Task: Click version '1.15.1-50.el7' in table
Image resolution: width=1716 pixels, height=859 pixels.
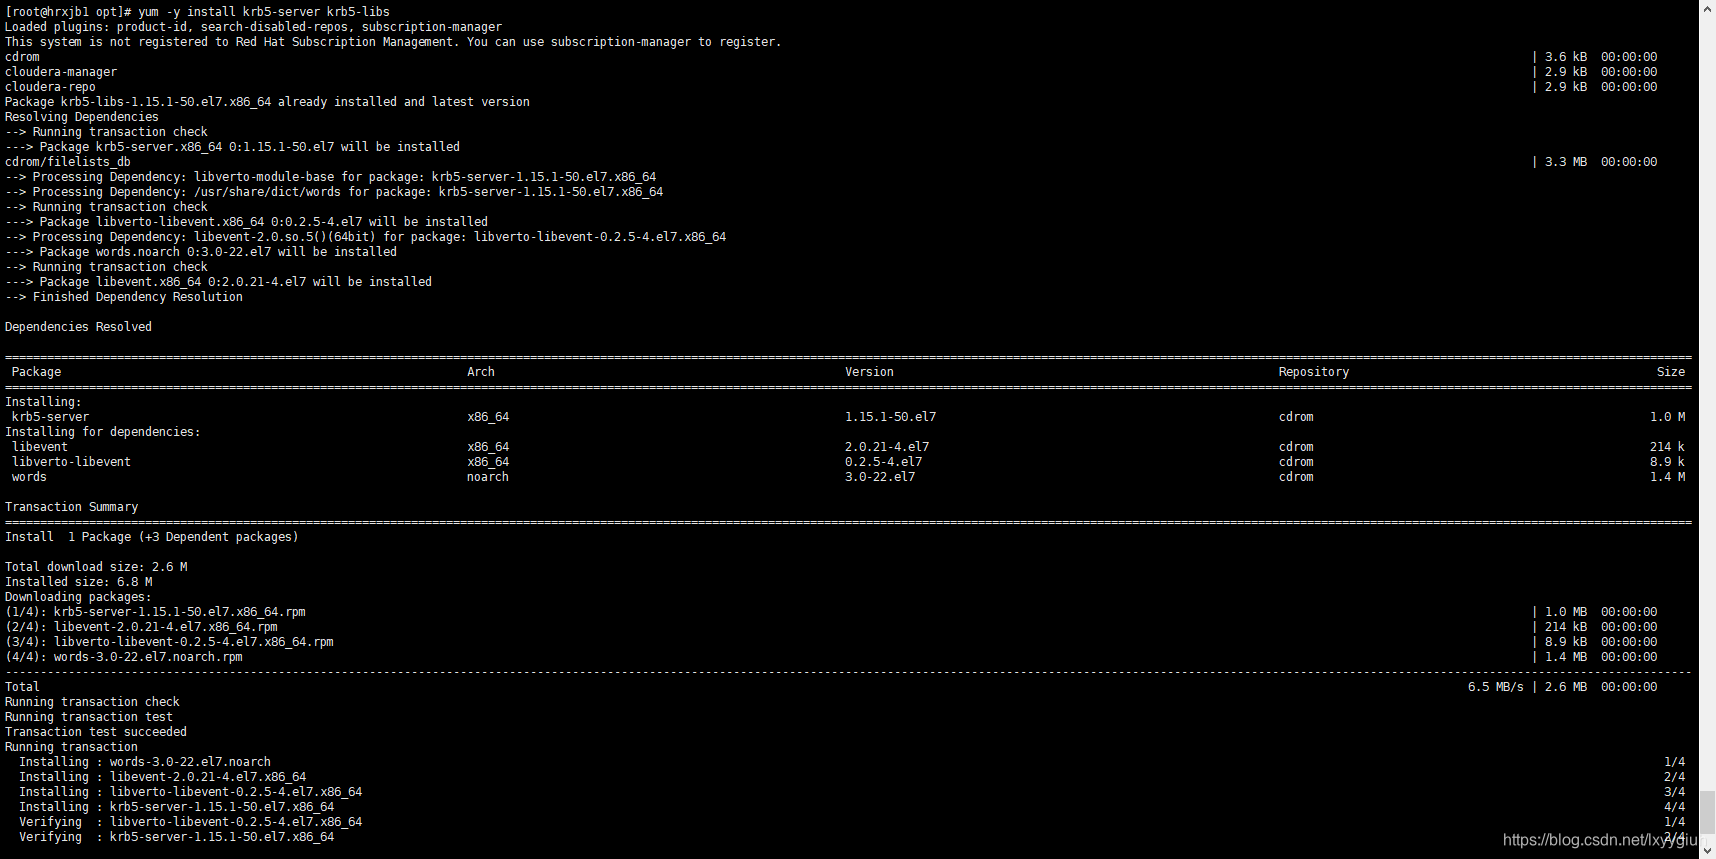Action: pos(891,417)
